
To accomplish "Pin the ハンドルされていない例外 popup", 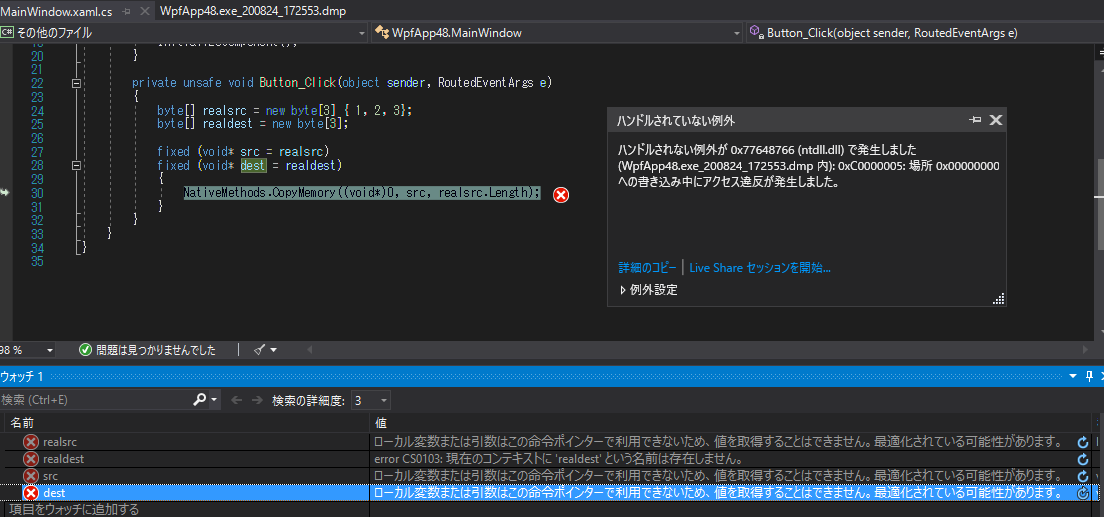I will tap(975, 120).
